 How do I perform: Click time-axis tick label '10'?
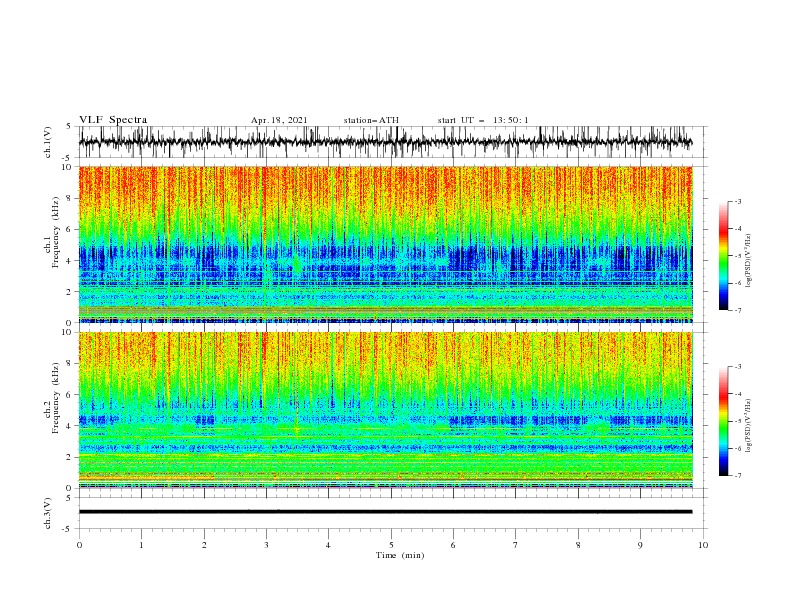pos(703,545)
